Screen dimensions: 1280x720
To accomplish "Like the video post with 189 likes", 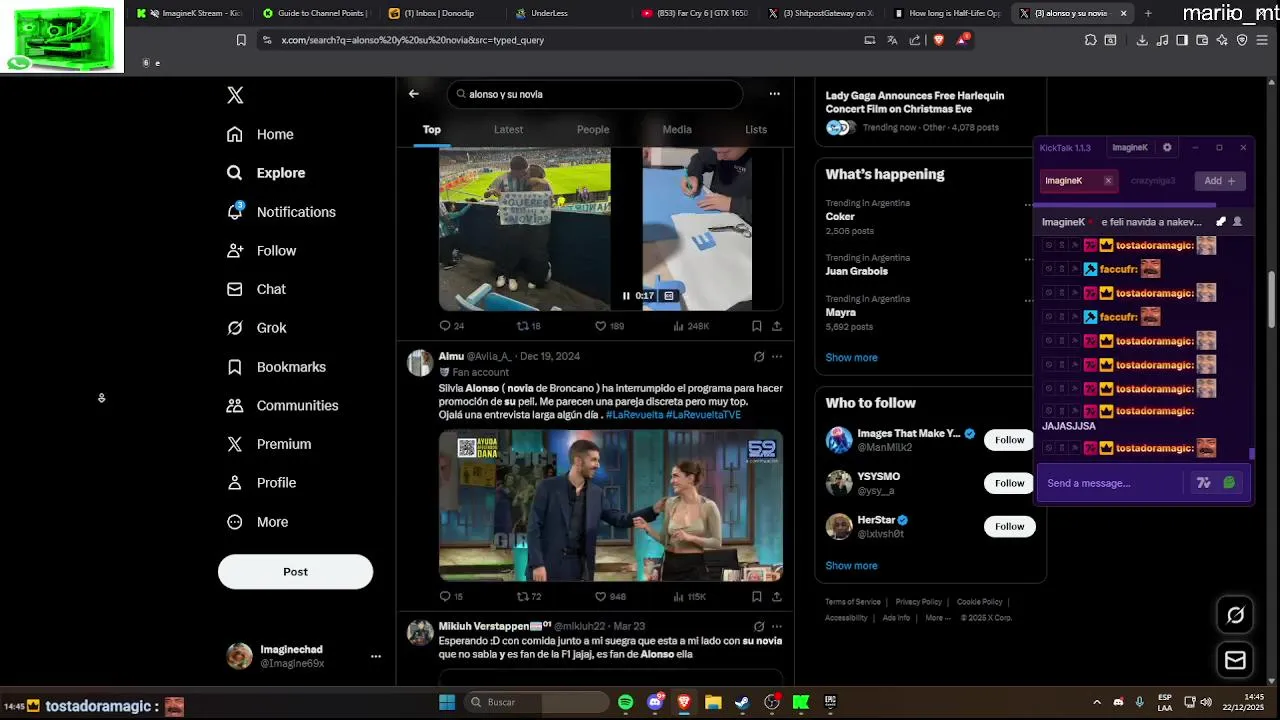I will coord(609,326).
